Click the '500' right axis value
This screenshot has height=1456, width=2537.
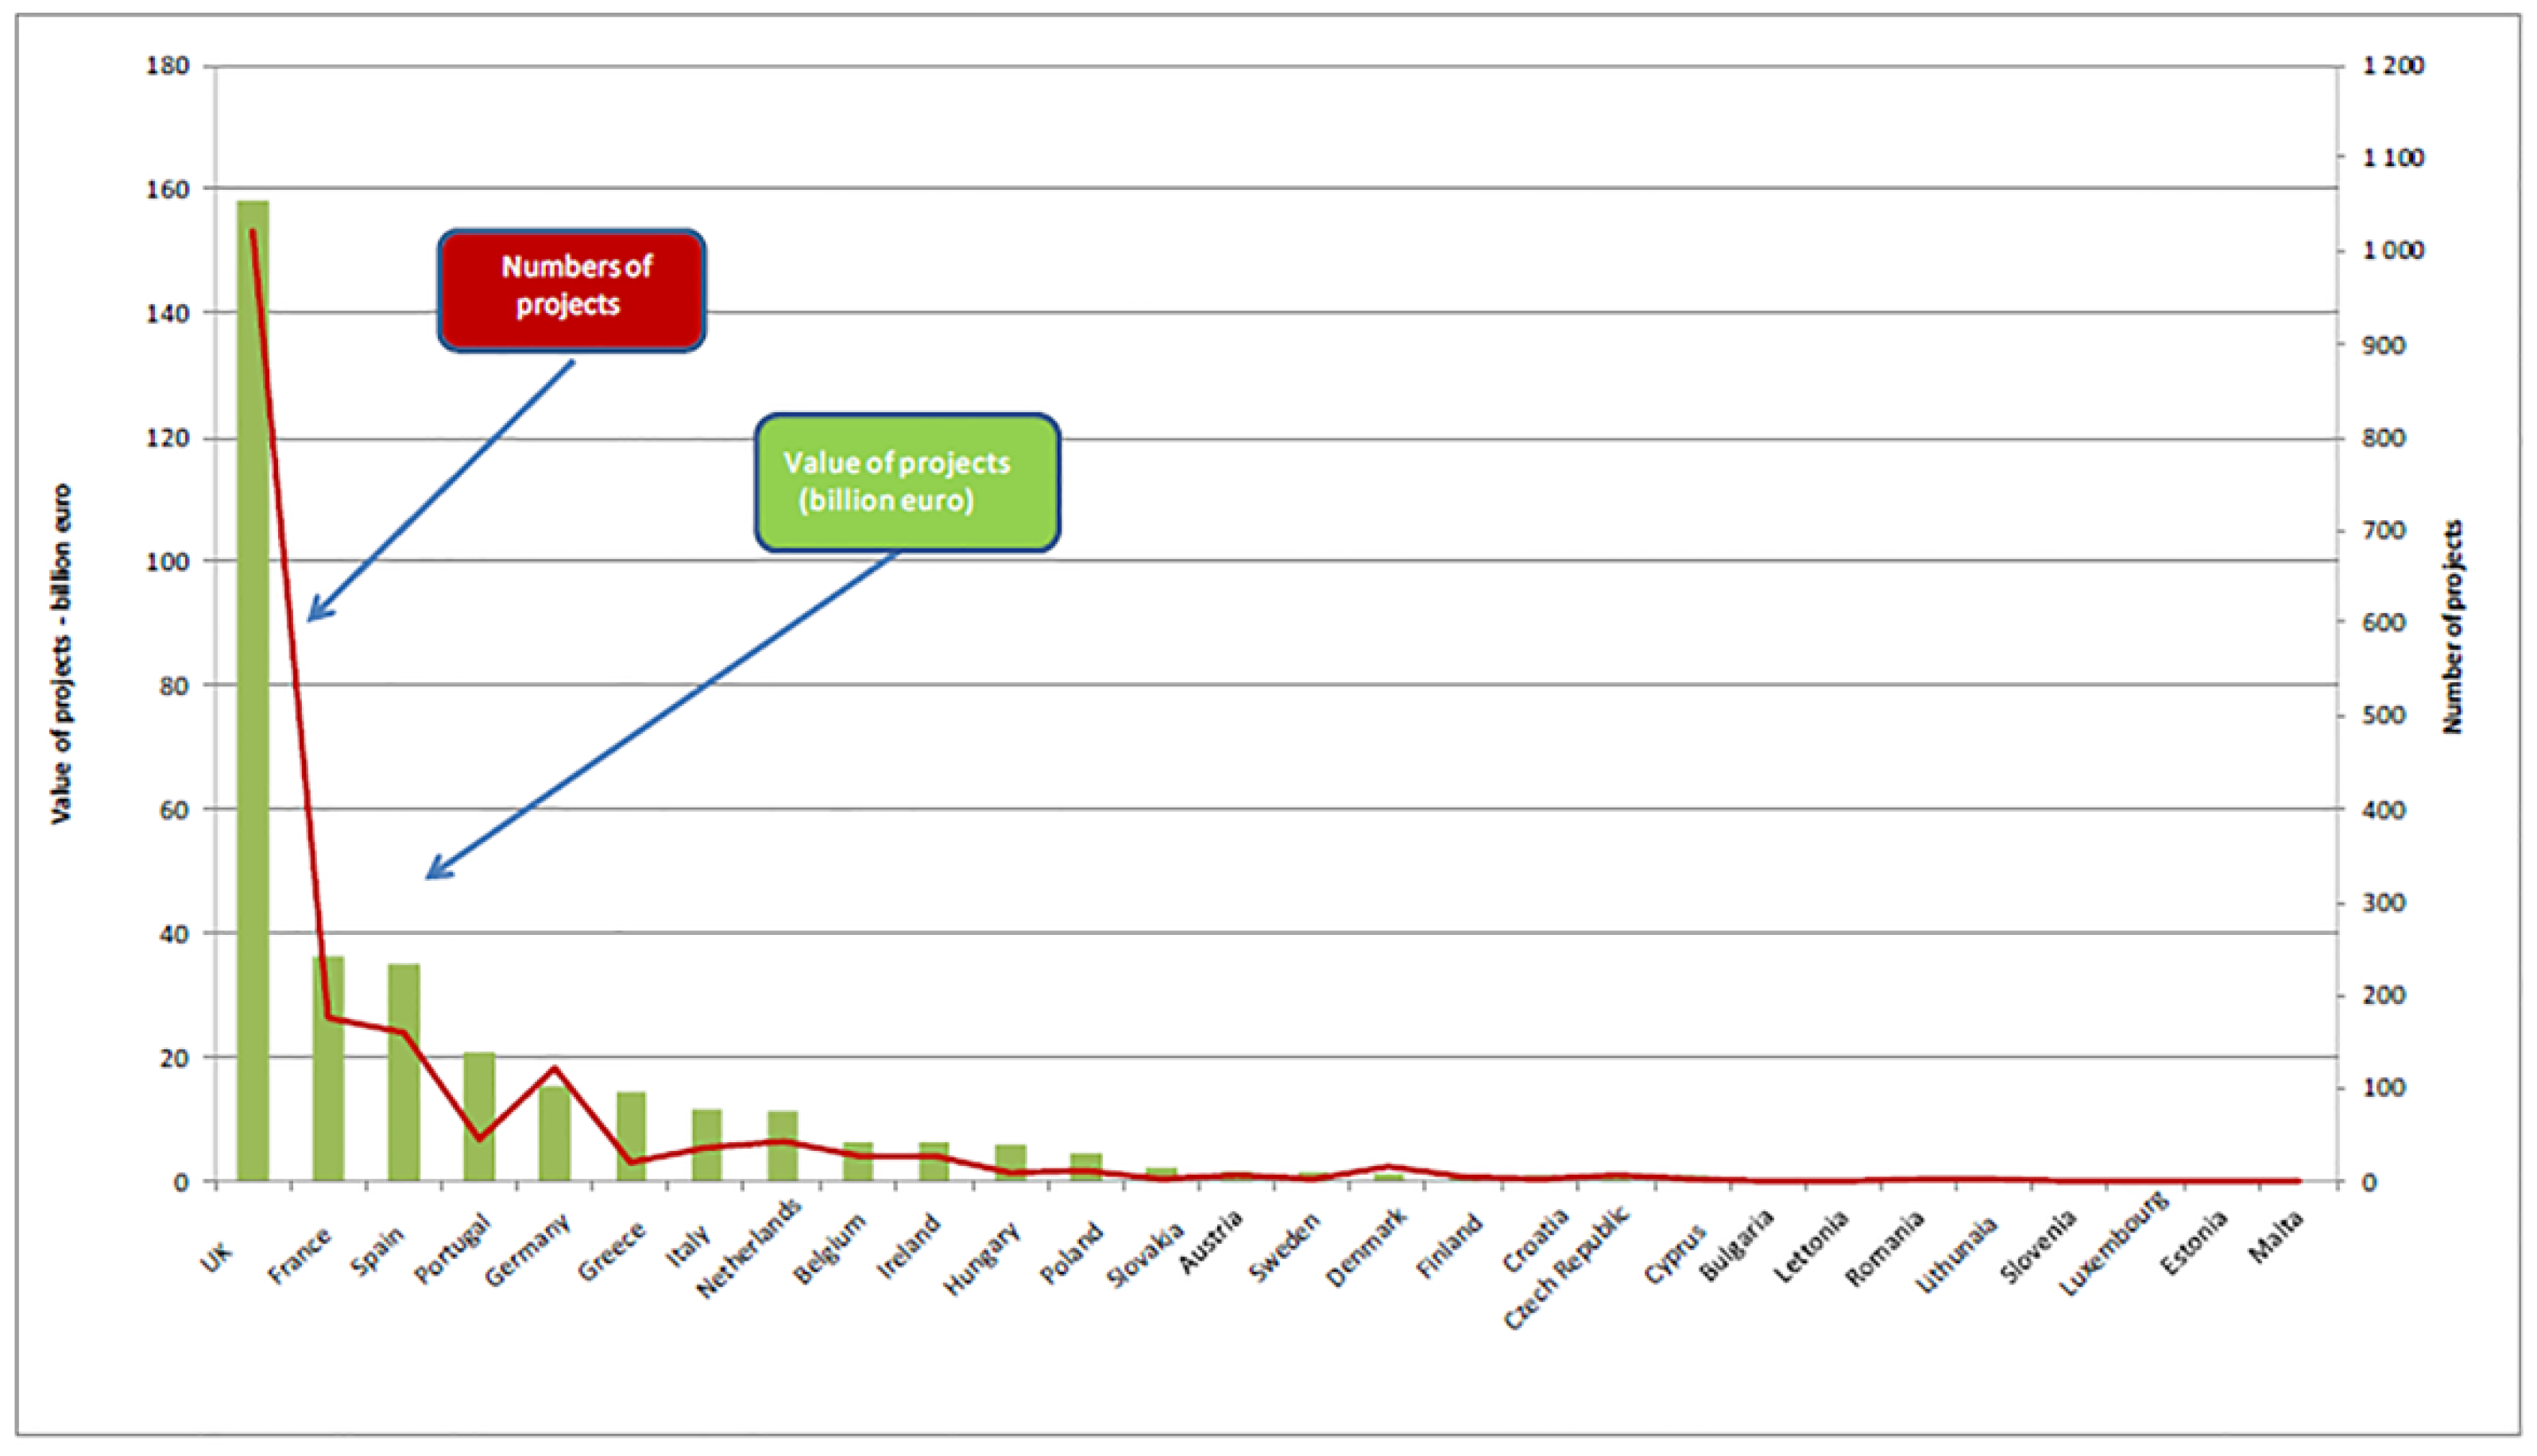[2383, 715]
